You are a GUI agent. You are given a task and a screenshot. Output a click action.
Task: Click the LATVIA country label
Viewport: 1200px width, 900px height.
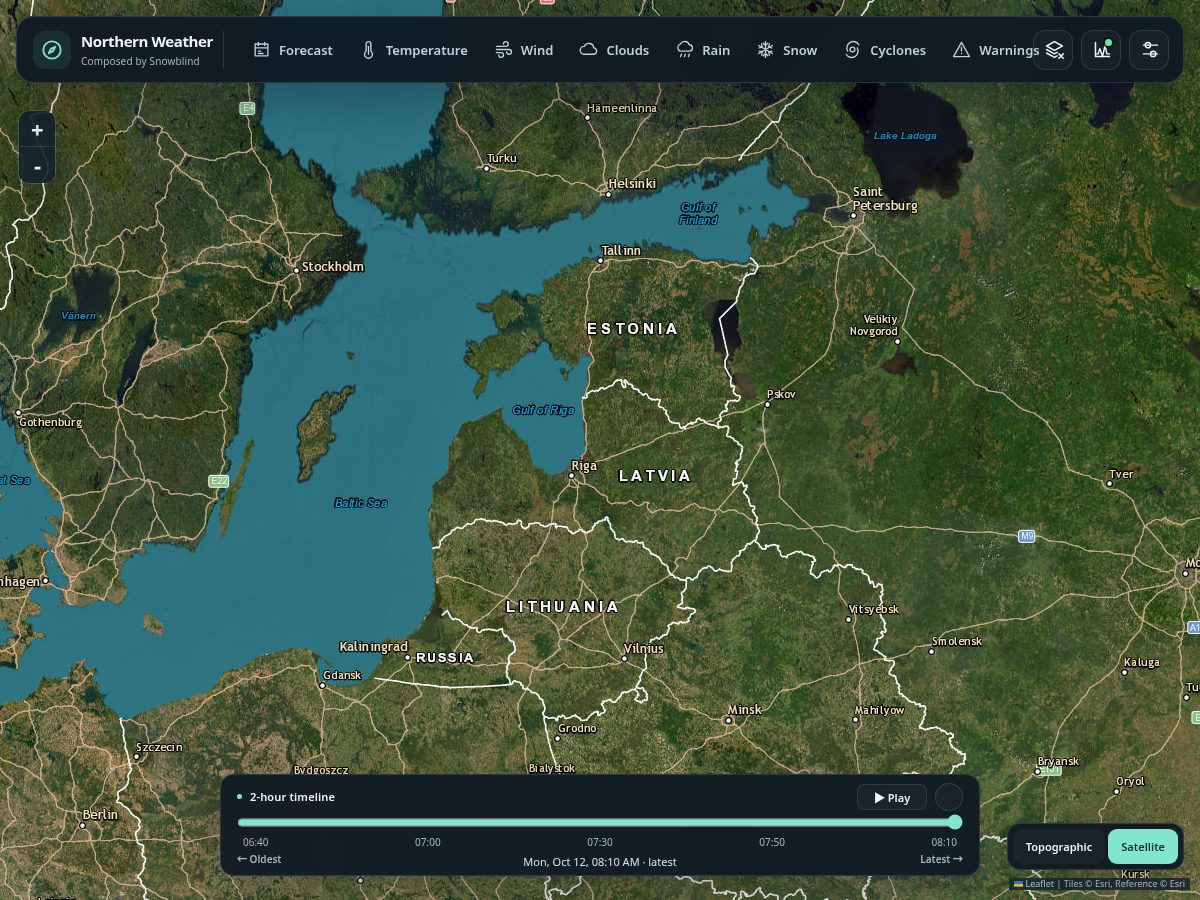tap(655, 475)
